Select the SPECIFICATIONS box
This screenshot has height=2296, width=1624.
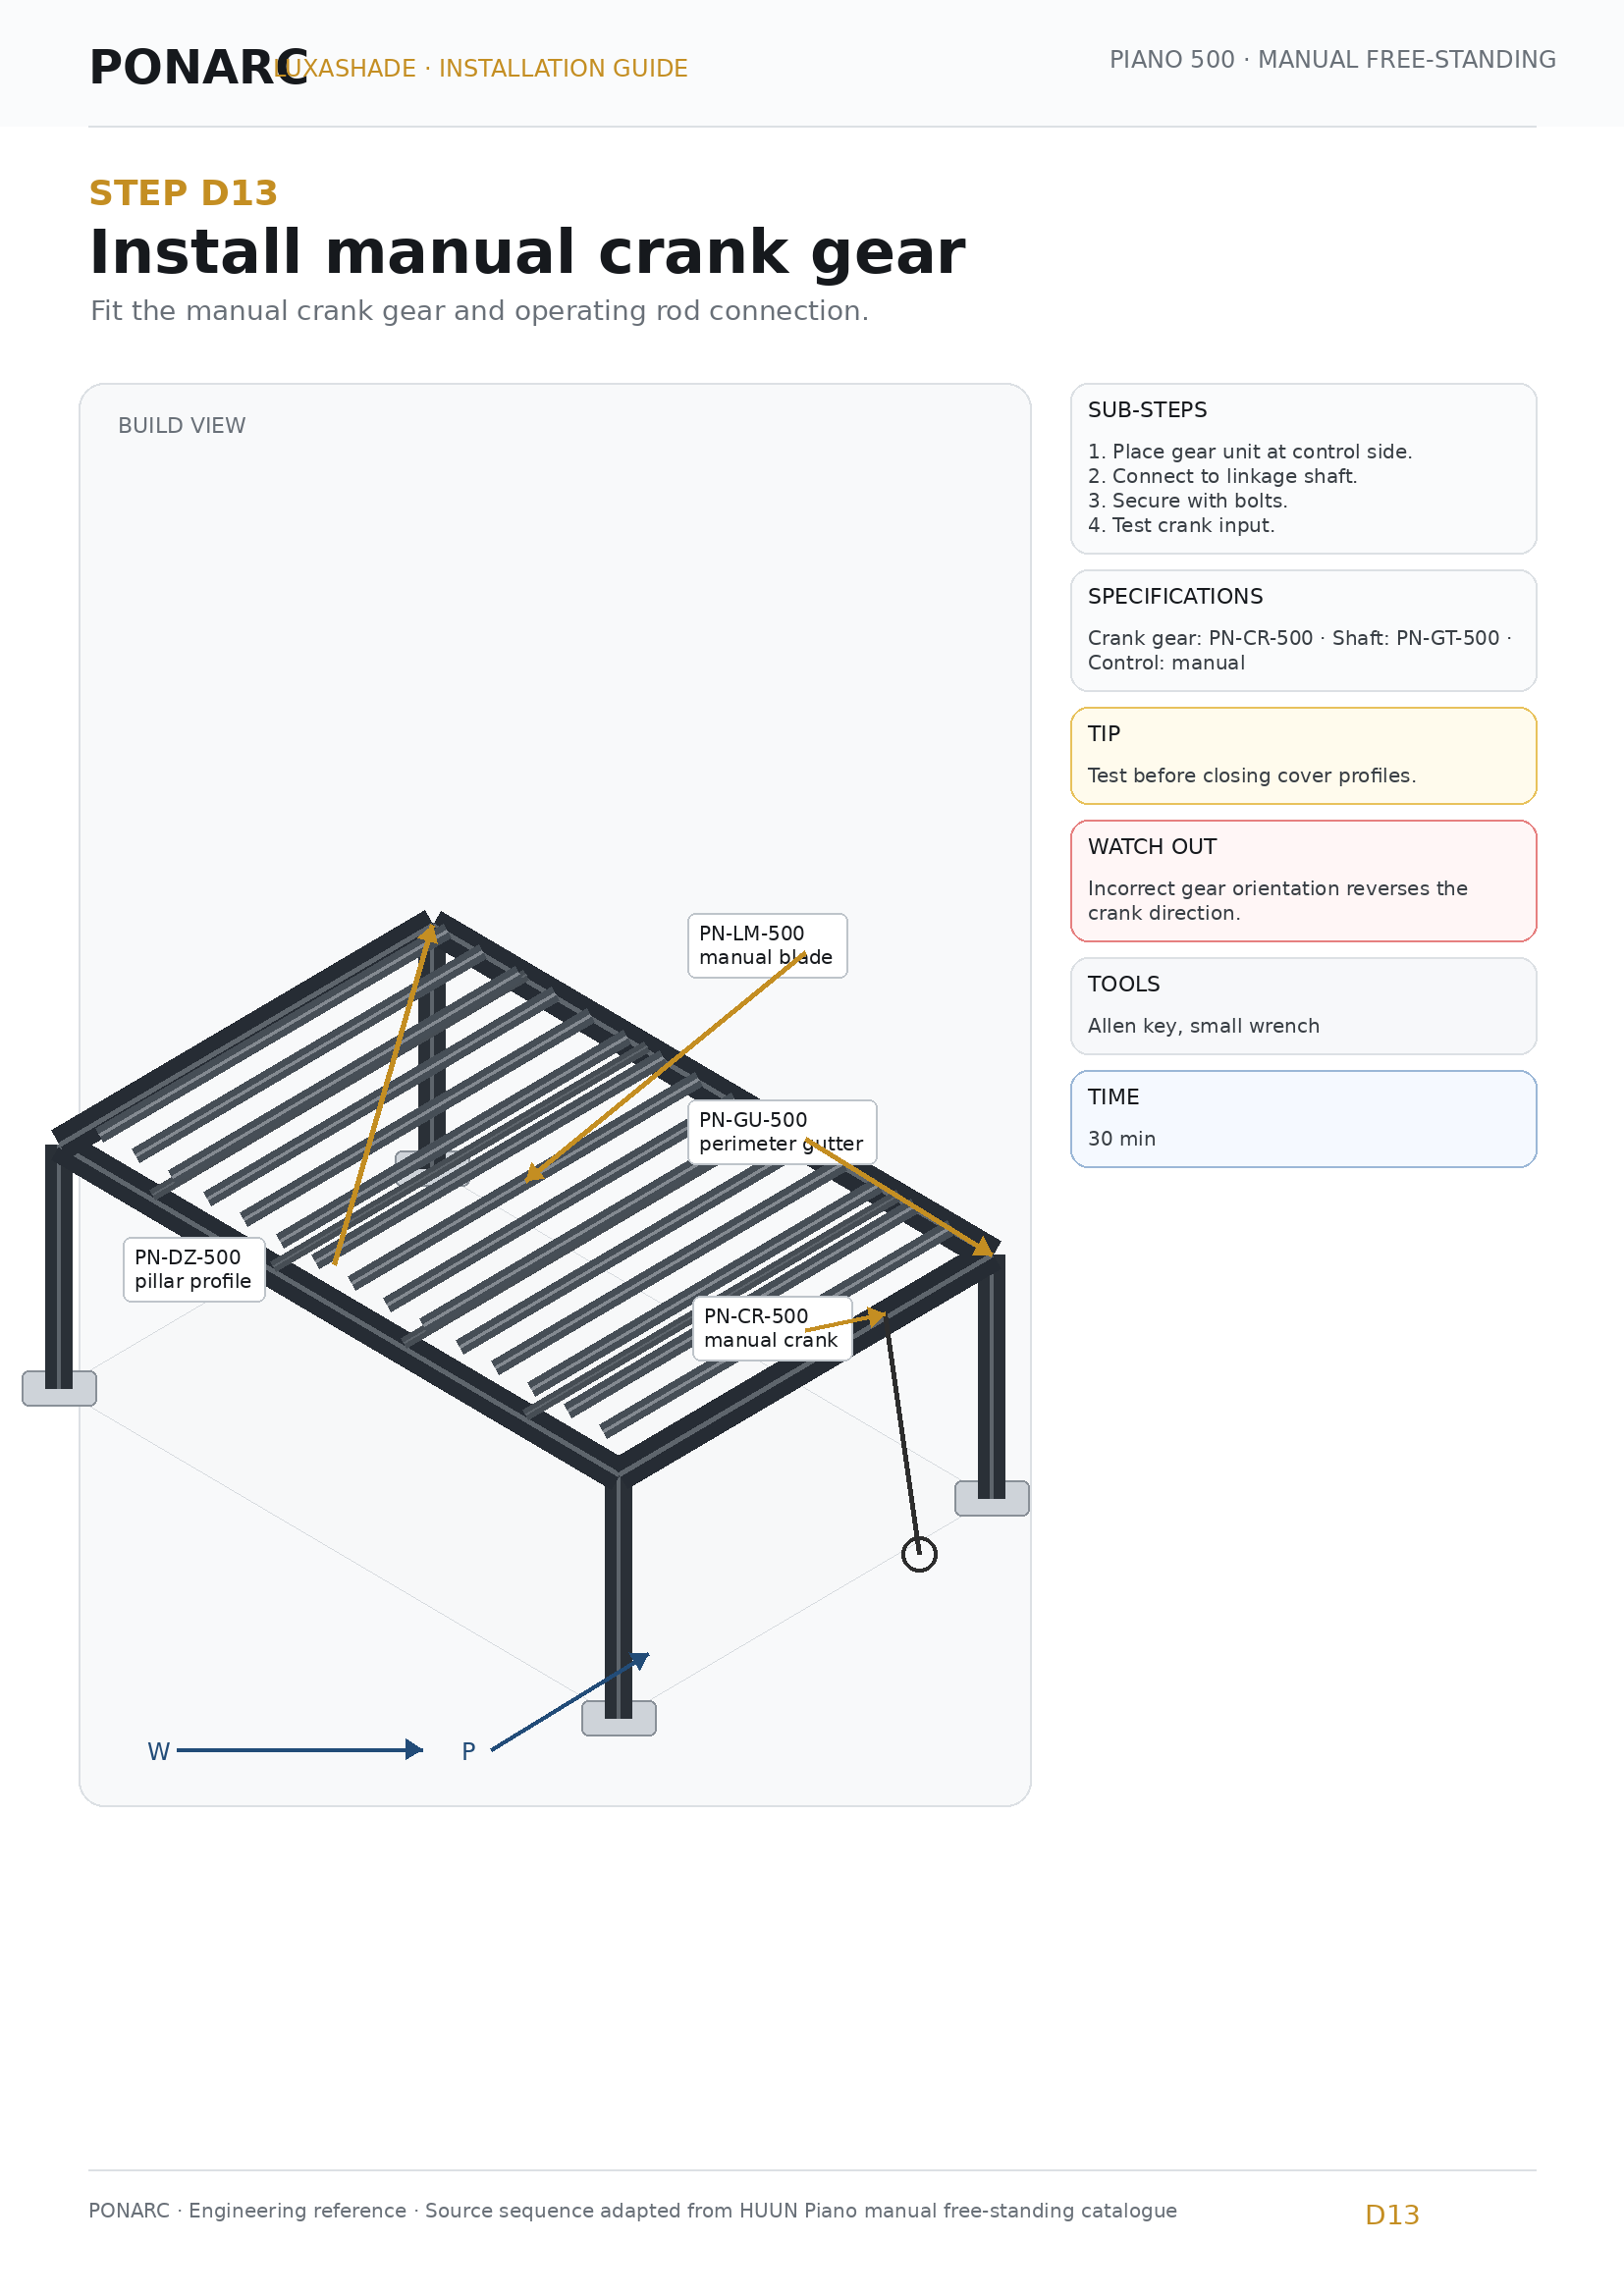1303,630
